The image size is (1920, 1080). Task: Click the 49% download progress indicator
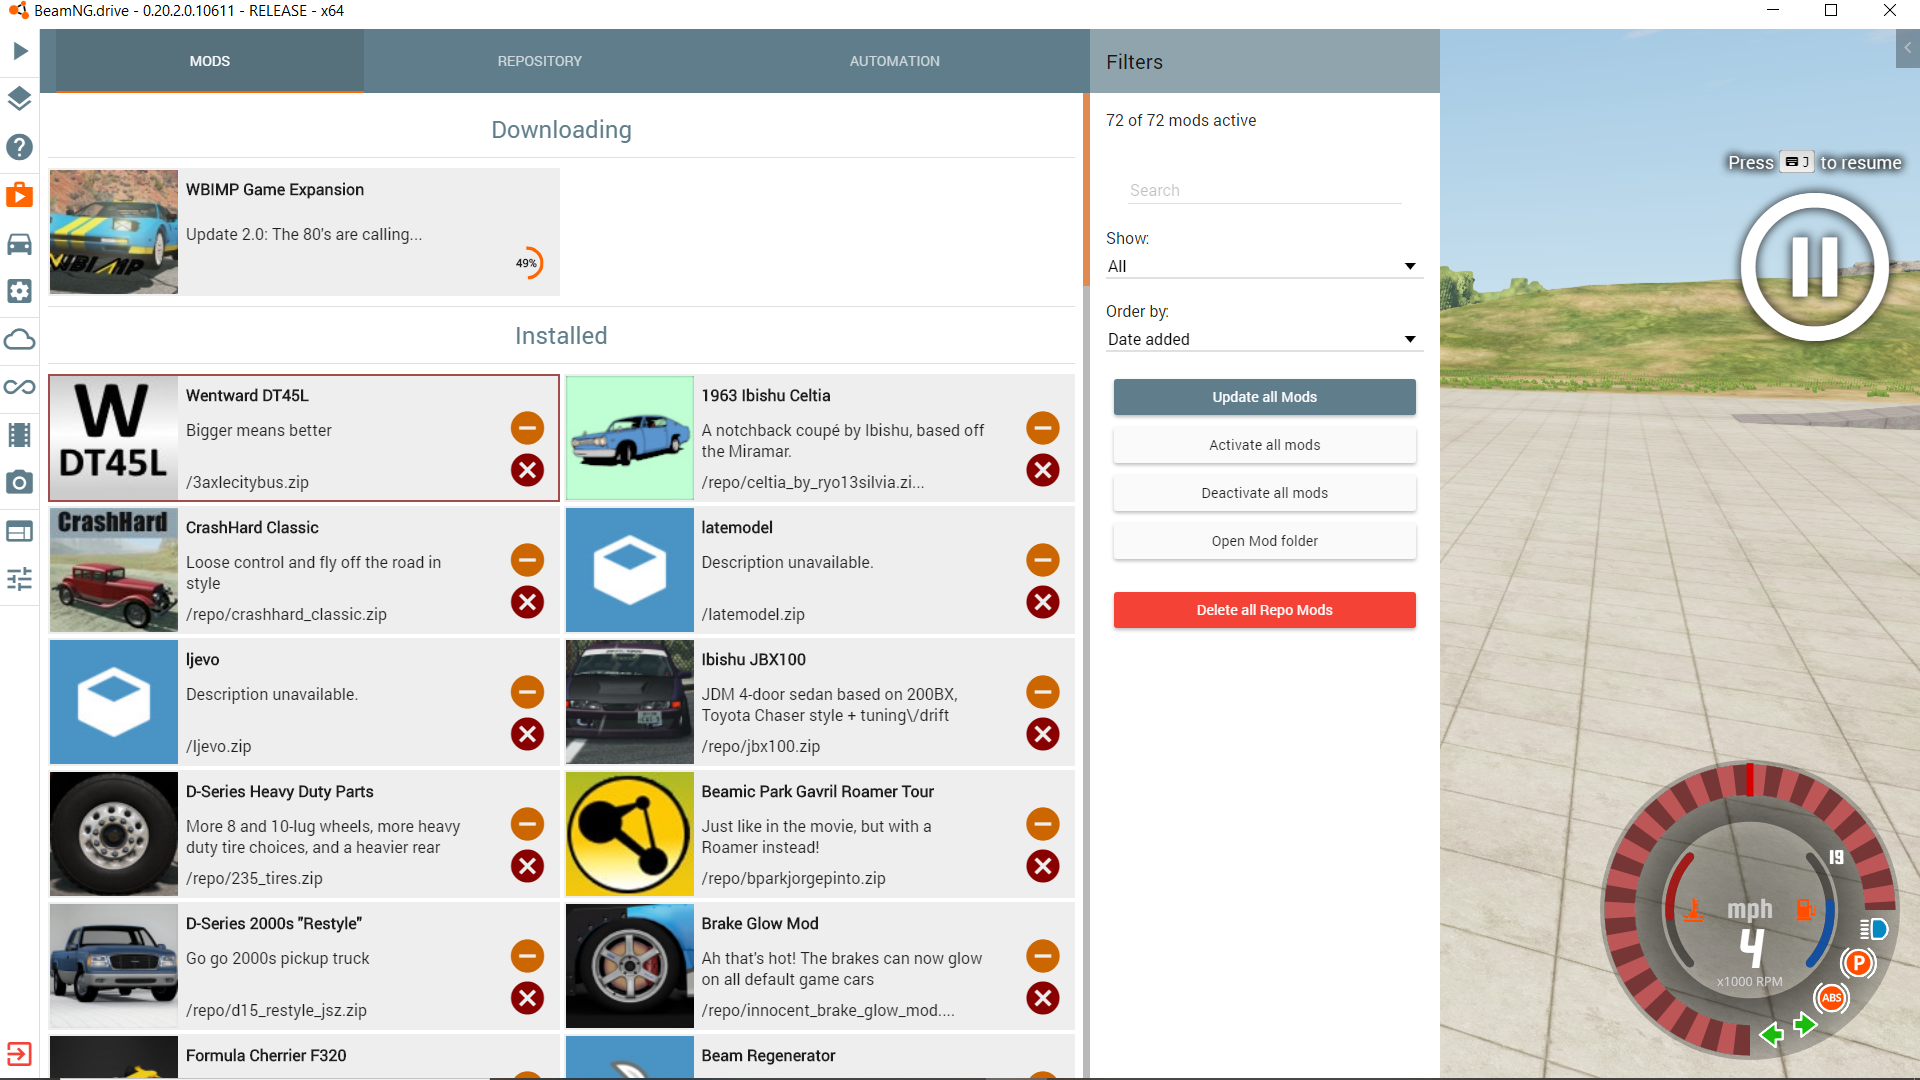(x=528, y=263)
